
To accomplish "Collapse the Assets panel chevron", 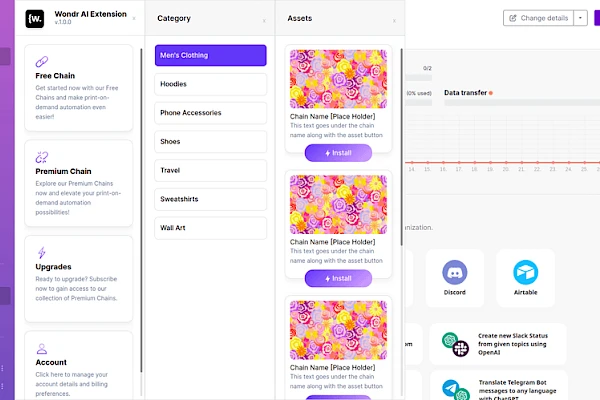I will coord(393,18).
